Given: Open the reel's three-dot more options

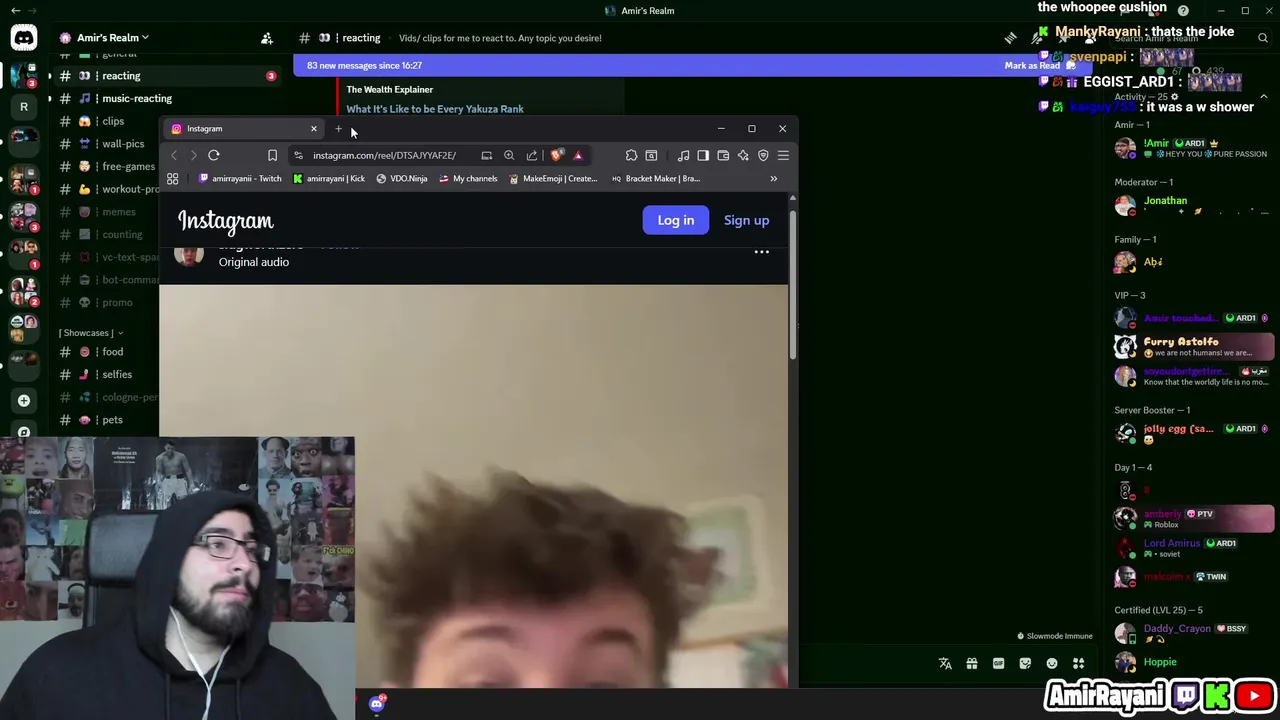Looking at the screenshot, I should pyautogui.click(x=761, y=252).
